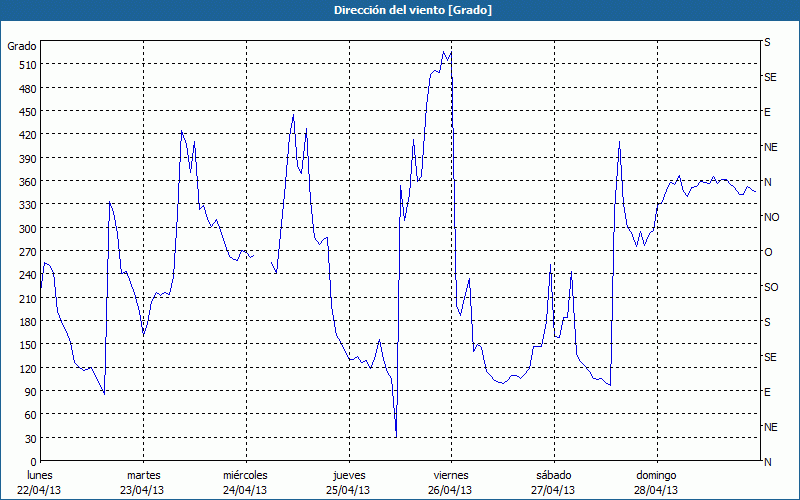Click the 'Grado' y-axis unit label

[22, 46]
